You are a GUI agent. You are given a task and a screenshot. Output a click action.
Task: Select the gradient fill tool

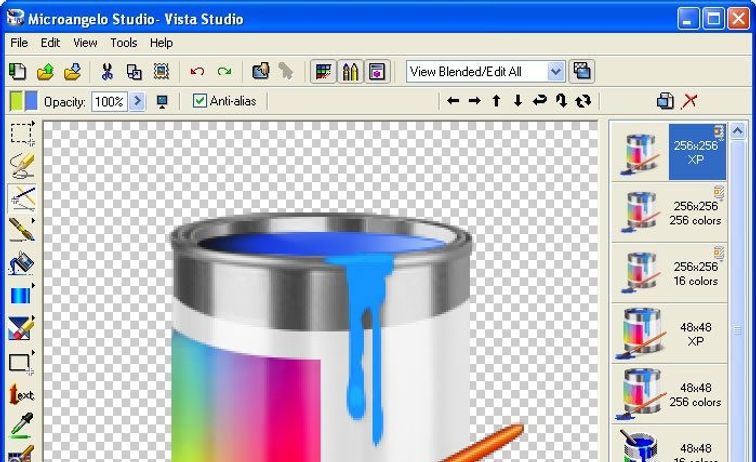21,296
